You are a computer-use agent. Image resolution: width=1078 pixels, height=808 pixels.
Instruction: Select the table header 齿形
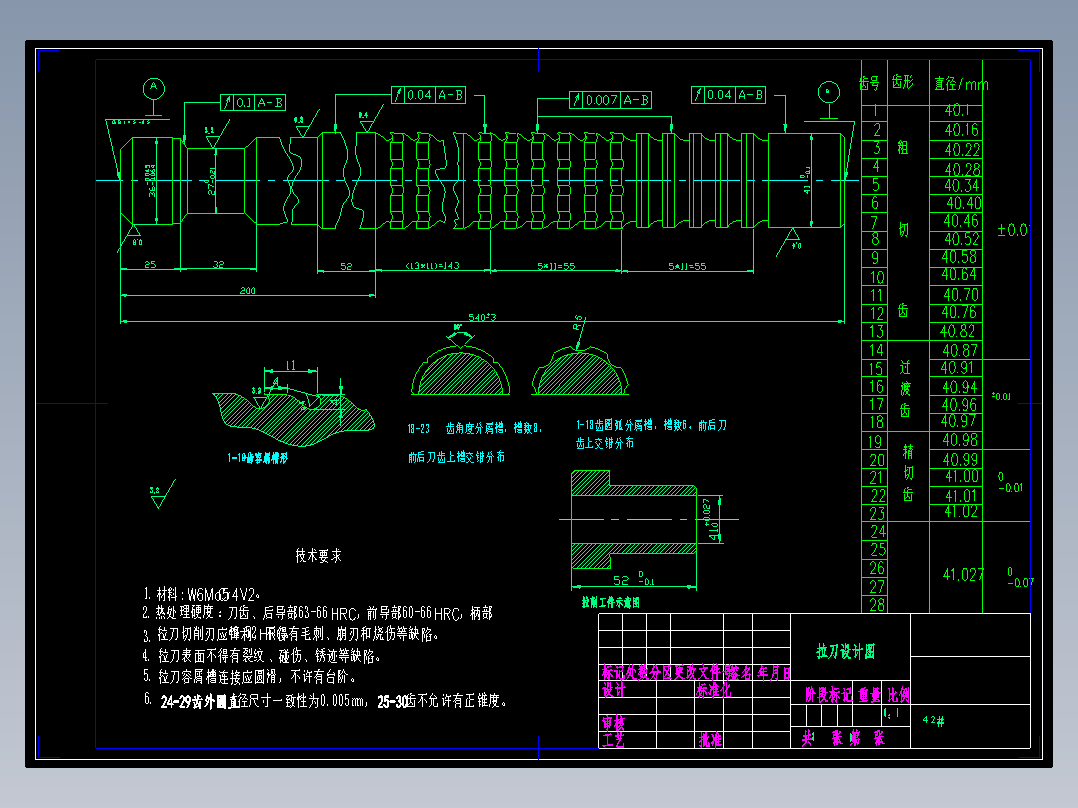pyautogui.click(x=903, y=82)
